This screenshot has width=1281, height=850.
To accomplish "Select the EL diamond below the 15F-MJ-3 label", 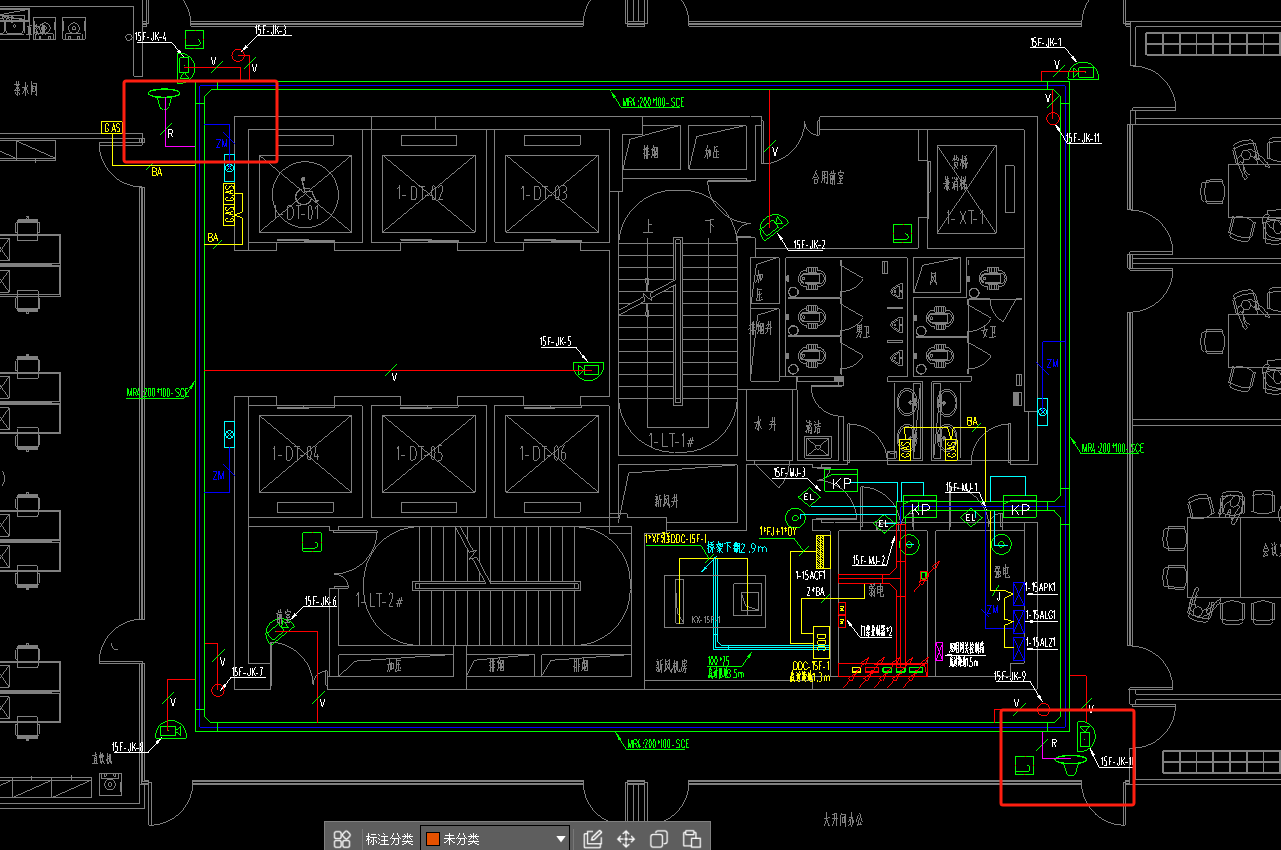I will [809, 496].
